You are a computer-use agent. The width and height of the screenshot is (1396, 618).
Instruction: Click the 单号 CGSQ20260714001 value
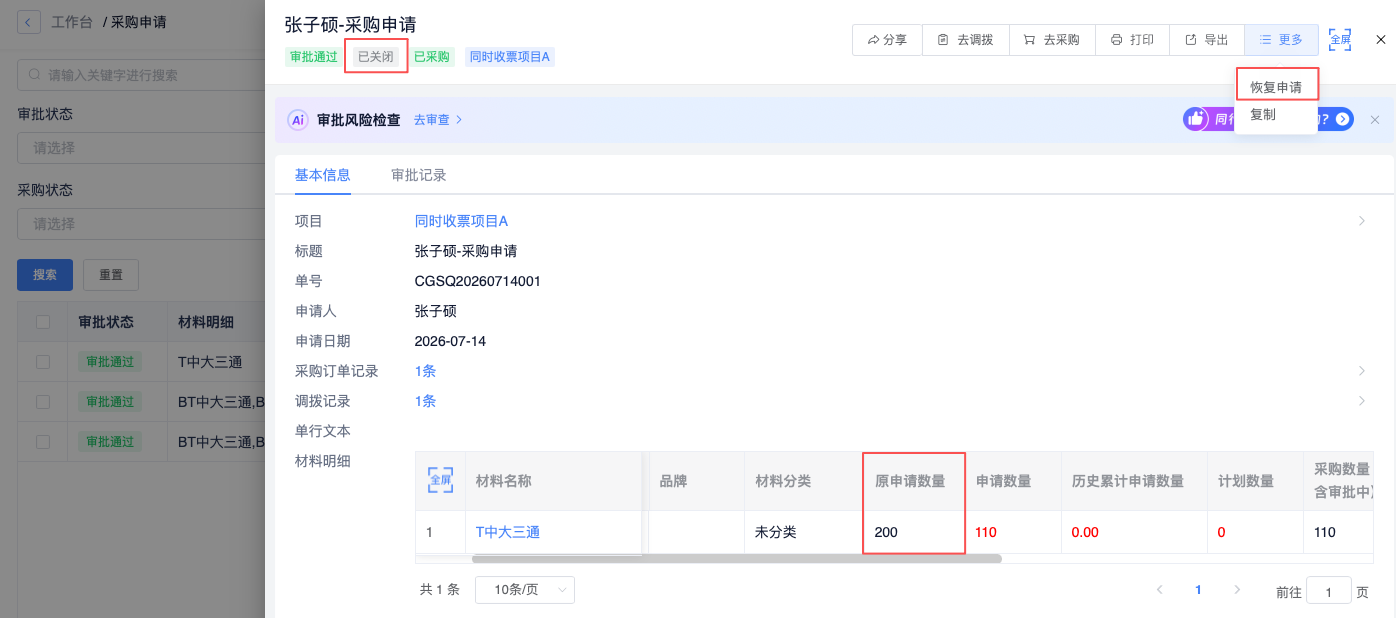click(x=478, y=281)
